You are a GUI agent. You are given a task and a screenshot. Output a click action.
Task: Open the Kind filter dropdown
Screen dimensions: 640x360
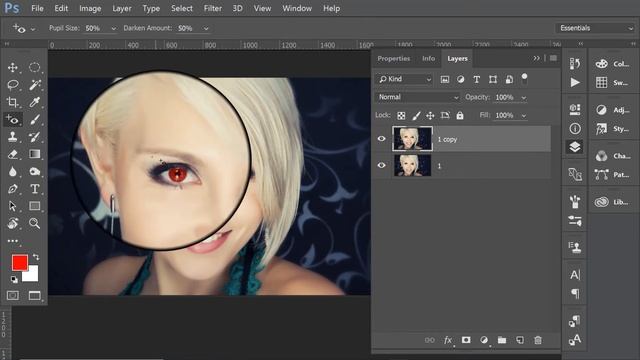pos(403,79)
